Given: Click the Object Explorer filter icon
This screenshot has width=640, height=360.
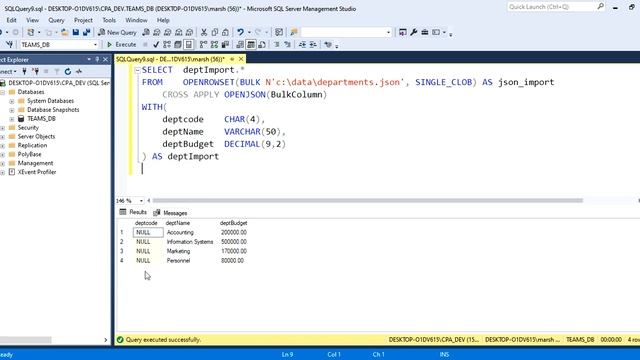Looking at the screenshot, I should tap(57, 71).
